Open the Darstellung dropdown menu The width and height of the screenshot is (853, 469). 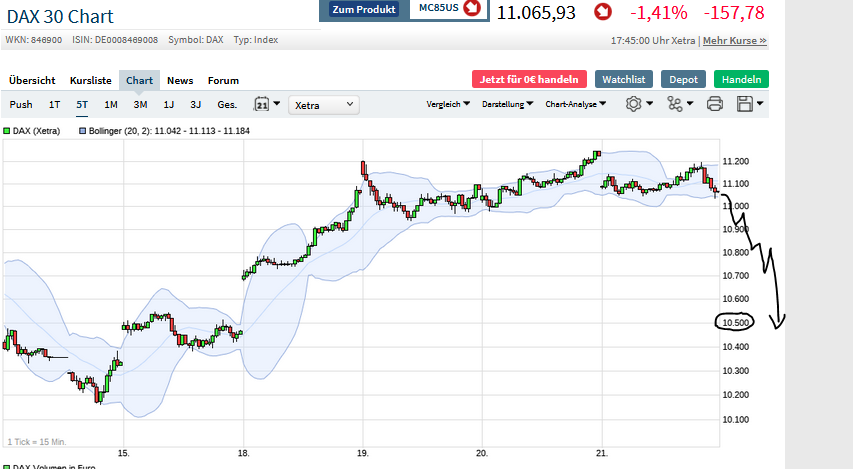click(507, 104)
